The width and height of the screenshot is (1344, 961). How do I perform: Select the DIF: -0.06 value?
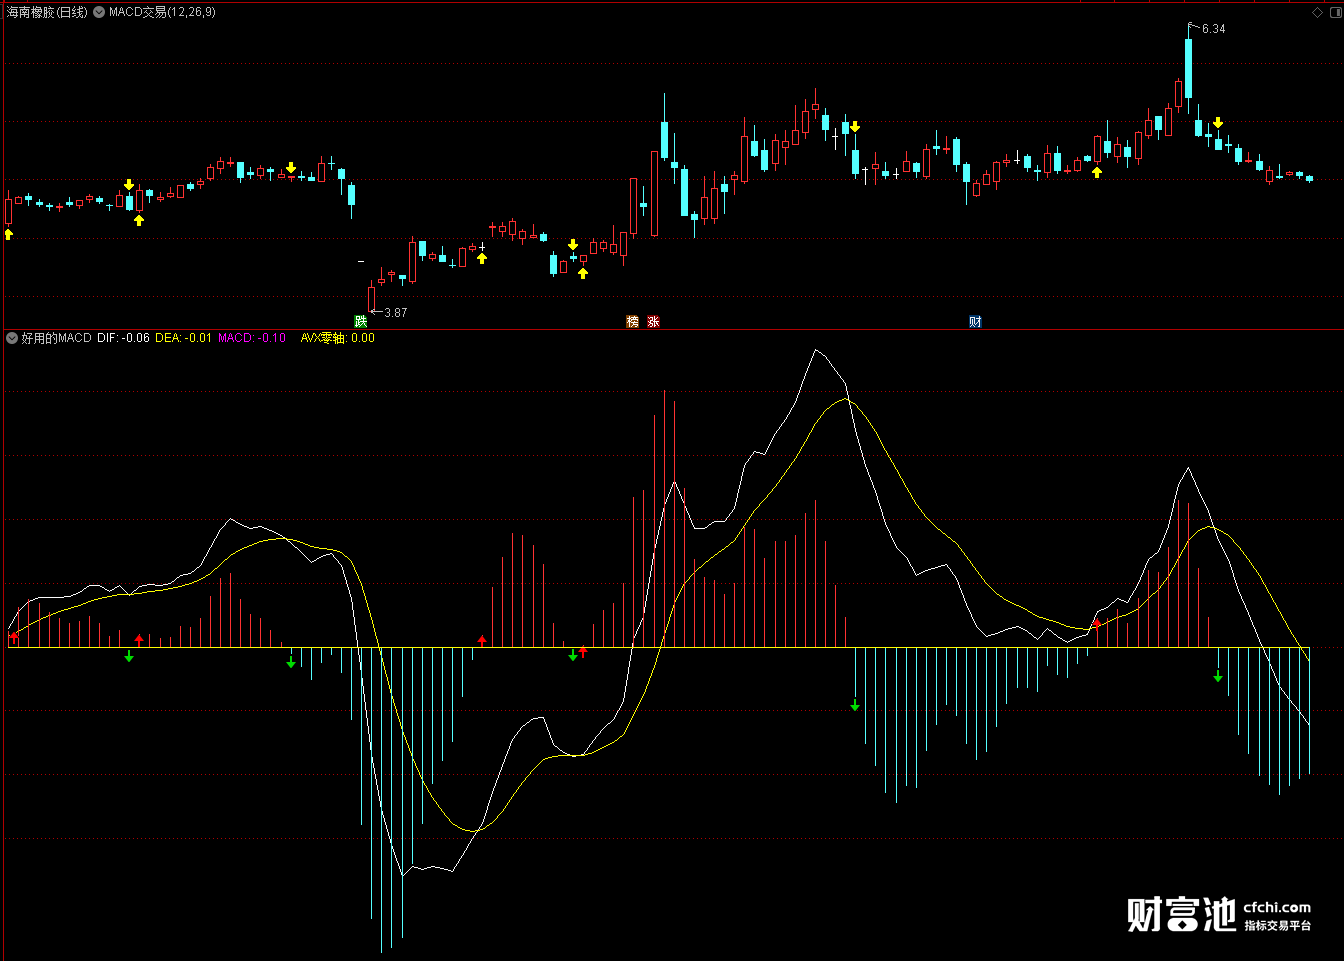pos(123,338)
